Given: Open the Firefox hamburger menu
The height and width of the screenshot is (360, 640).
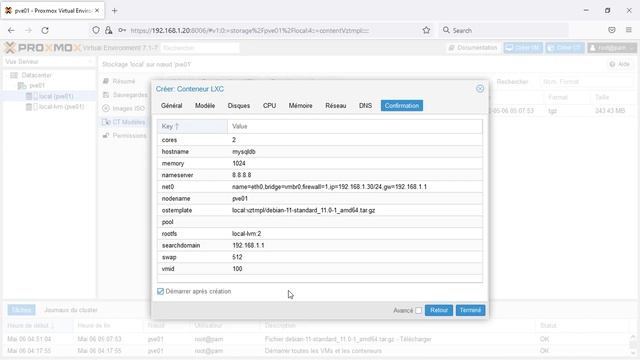Looking at the screenshot, I should (629, 30).
